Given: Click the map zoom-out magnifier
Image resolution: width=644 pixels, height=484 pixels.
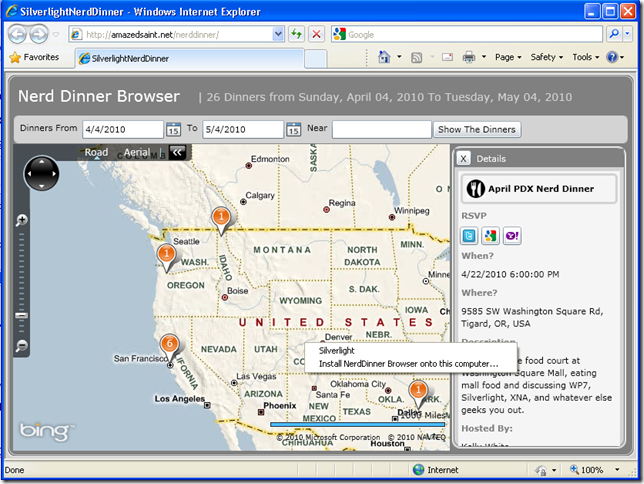Looking at the screenshot, I should click(22, 346).
